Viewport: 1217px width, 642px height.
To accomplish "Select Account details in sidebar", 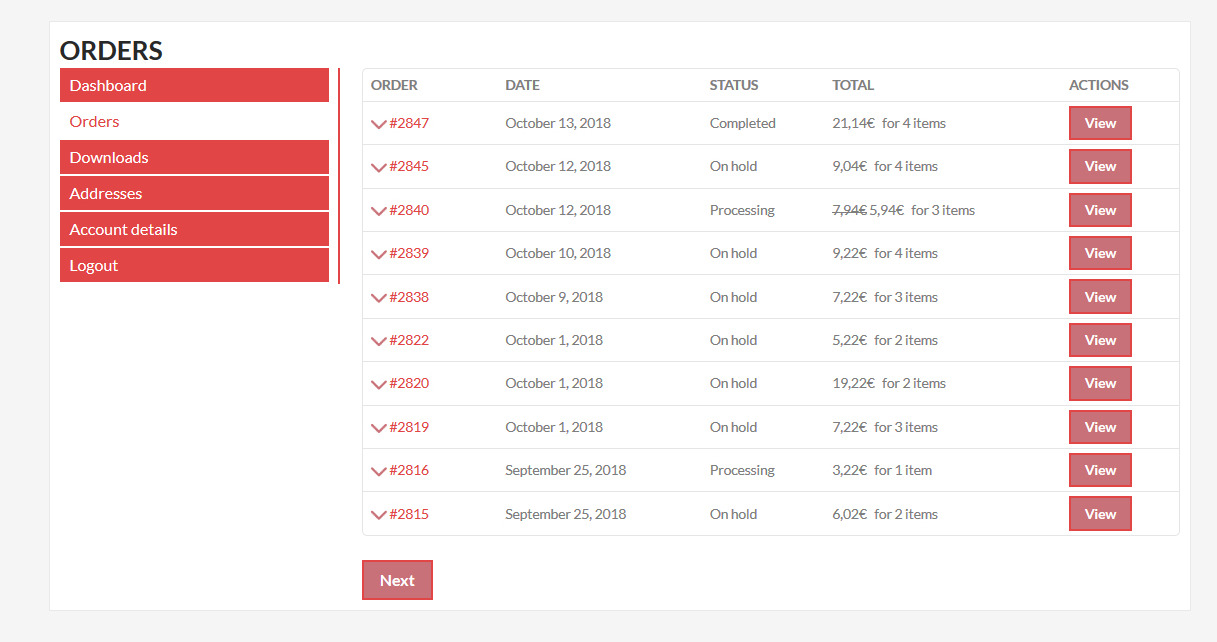I will pyautogui.click(x=194, y=229).
